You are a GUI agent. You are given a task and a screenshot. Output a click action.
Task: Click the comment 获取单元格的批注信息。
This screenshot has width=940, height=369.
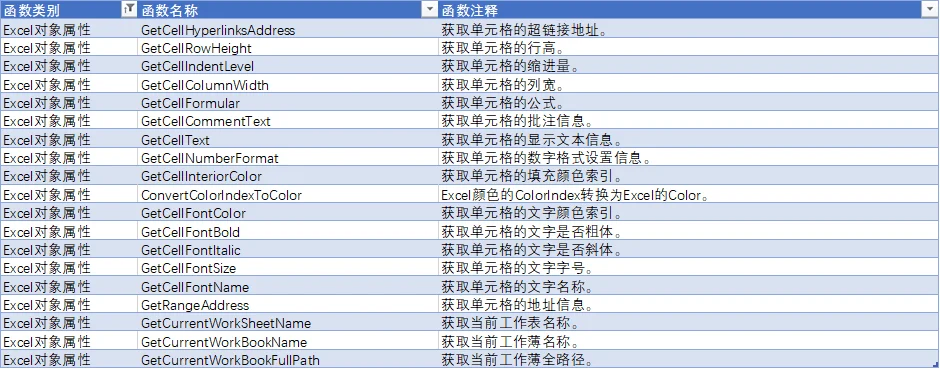pyautogui.click(x=517, y=122)
